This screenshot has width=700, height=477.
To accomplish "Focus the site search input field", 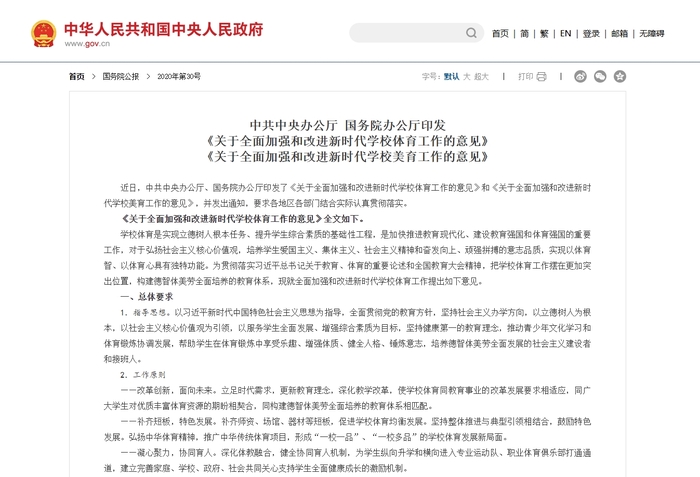I will [x=416, y=33].
